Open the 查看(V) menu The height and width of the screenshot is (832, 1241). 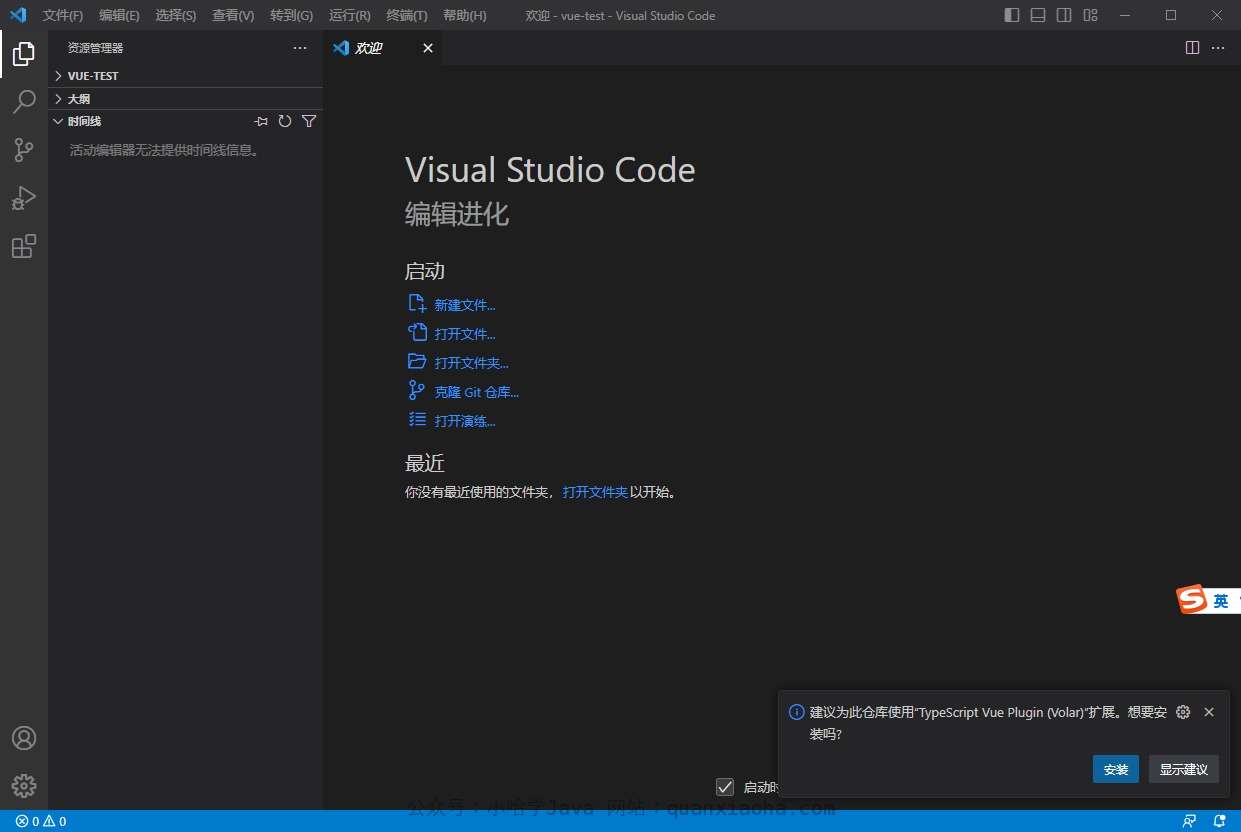tap(233, 16)
